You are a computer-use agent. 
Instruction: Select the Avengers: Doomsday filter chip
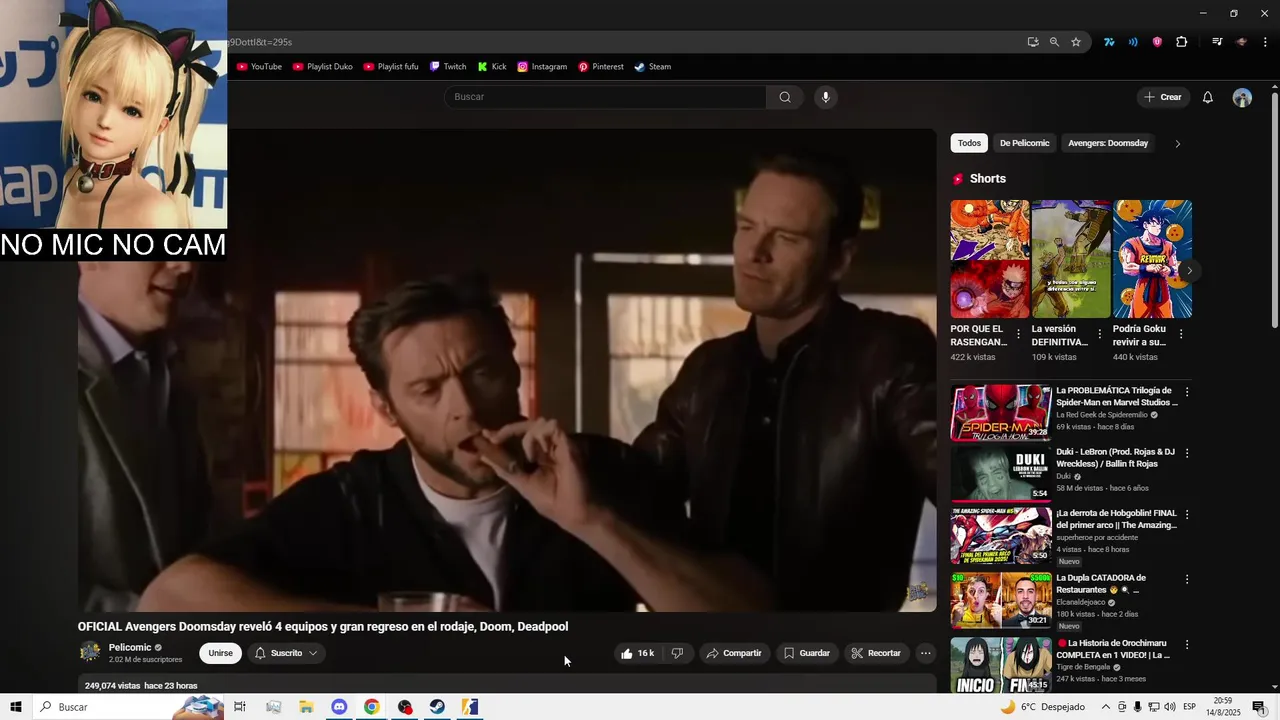[1108, 143]
